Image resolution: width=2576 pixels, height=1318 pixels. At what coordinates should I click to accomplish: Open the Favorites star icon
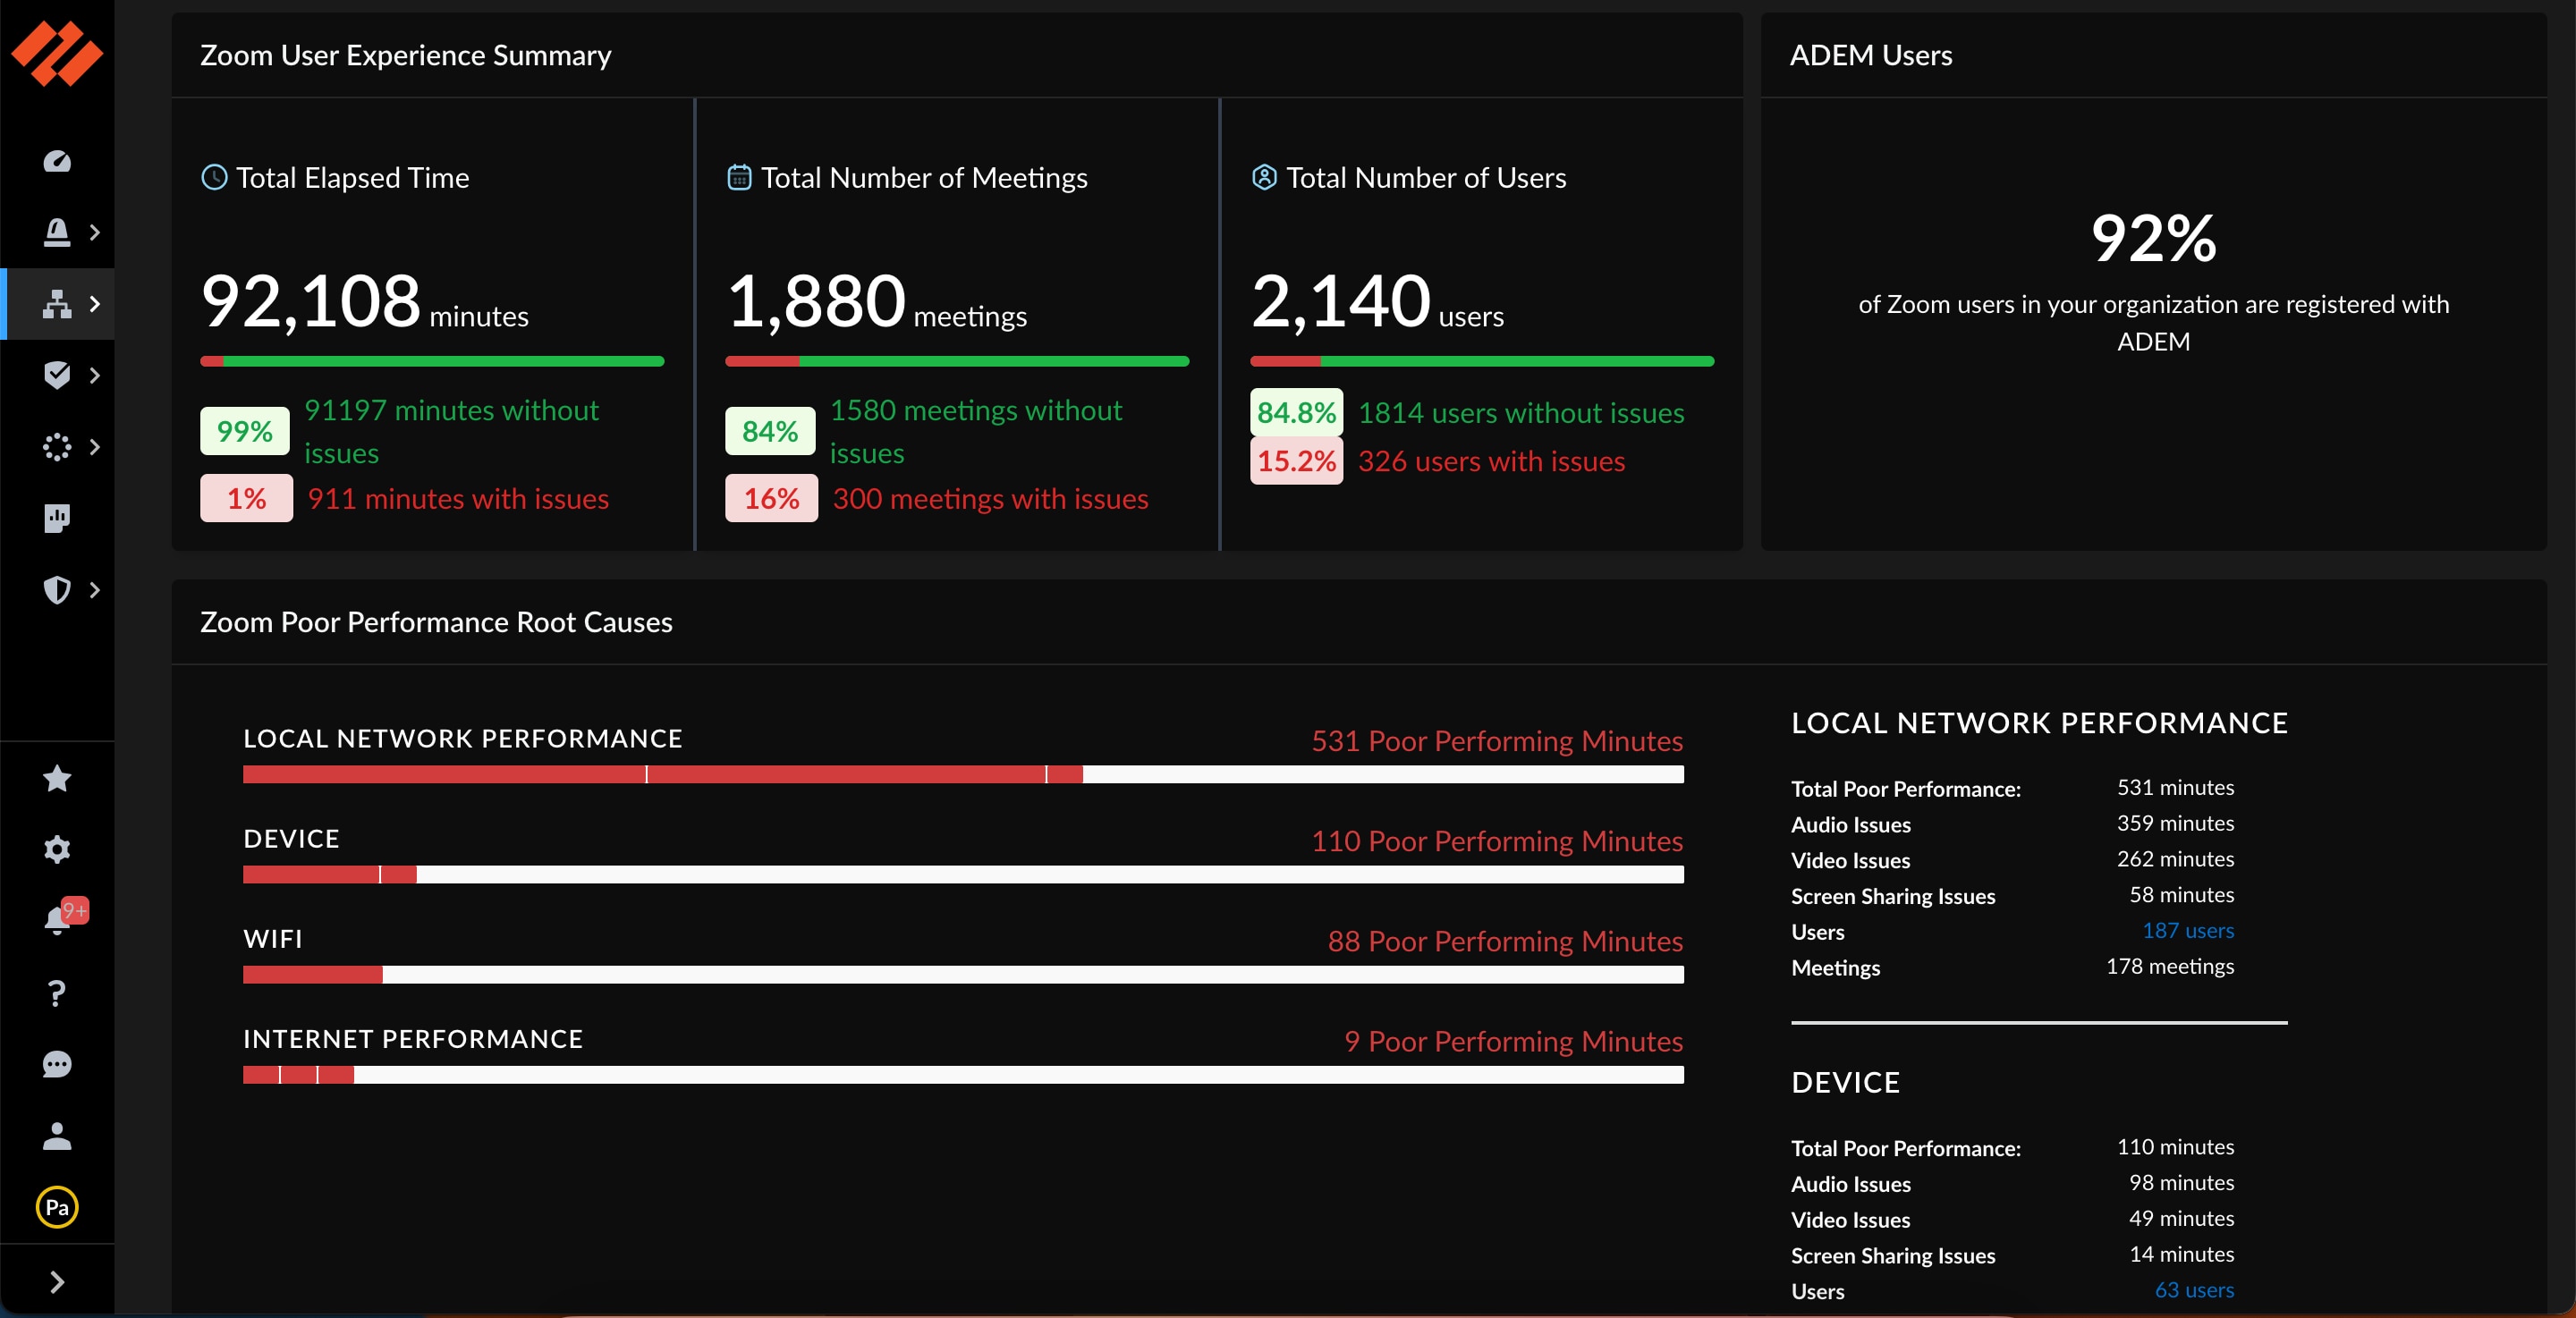[57, 780]
